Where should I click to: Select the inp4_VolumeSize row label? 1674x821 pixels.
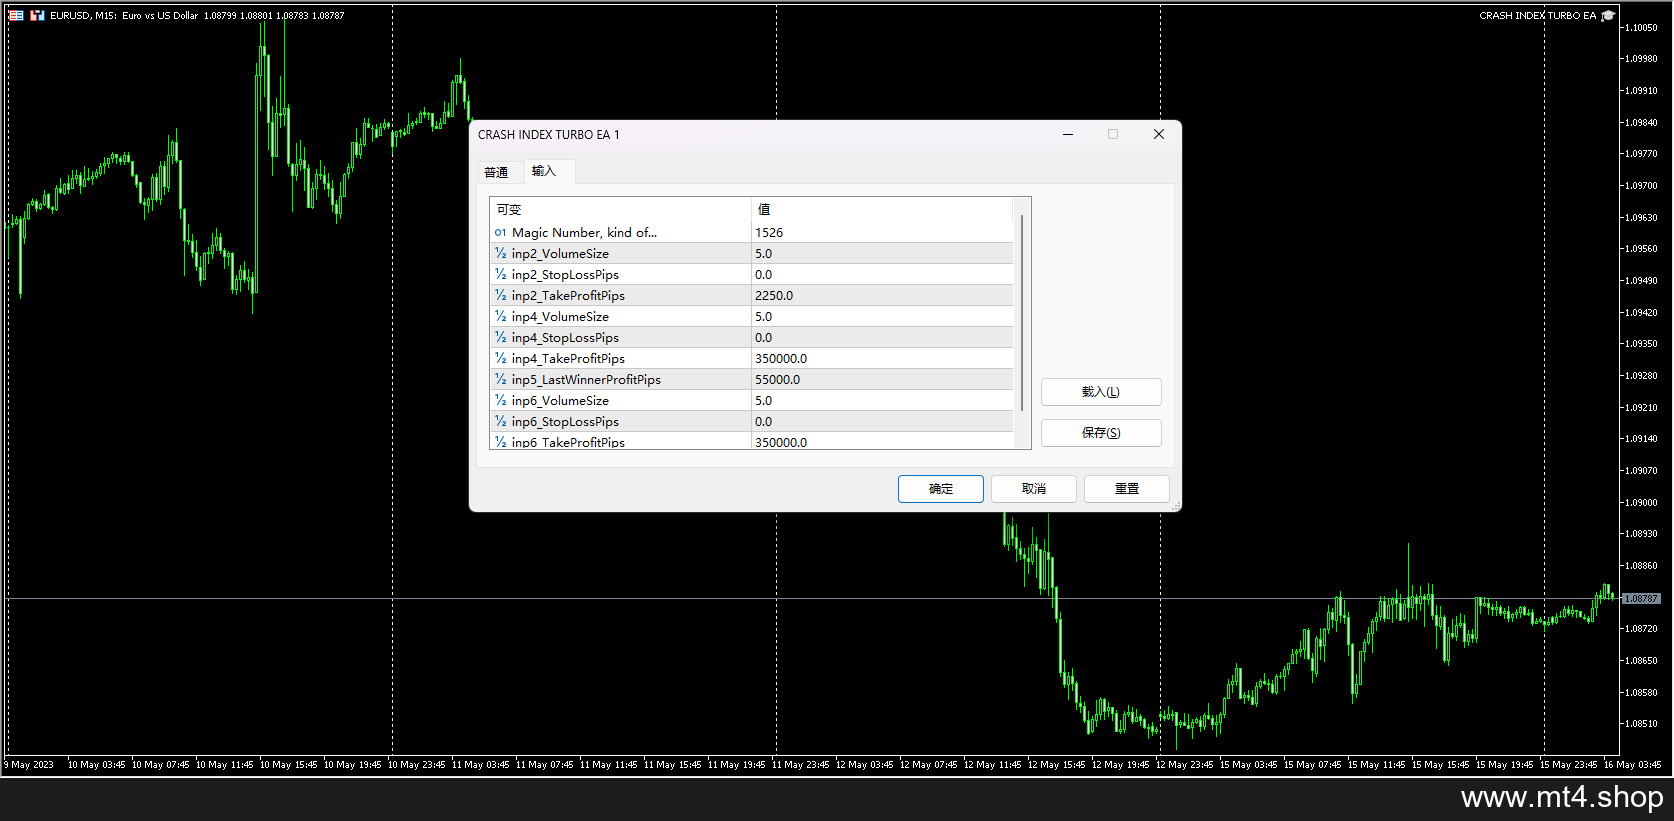[560, 316]
